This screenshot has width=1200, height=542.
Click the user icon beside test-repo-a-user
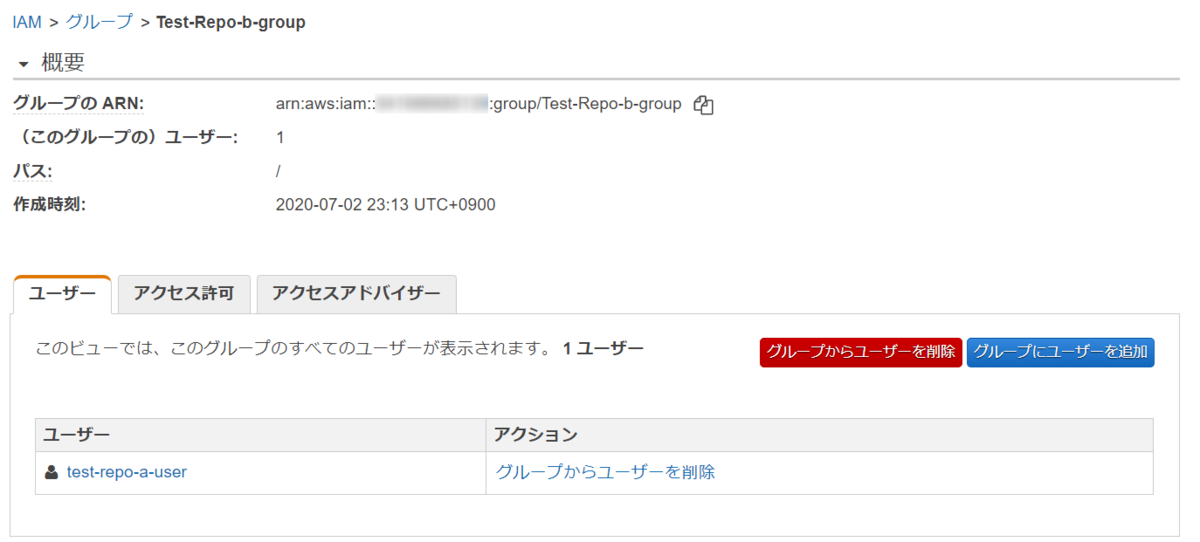click(52, 472)
